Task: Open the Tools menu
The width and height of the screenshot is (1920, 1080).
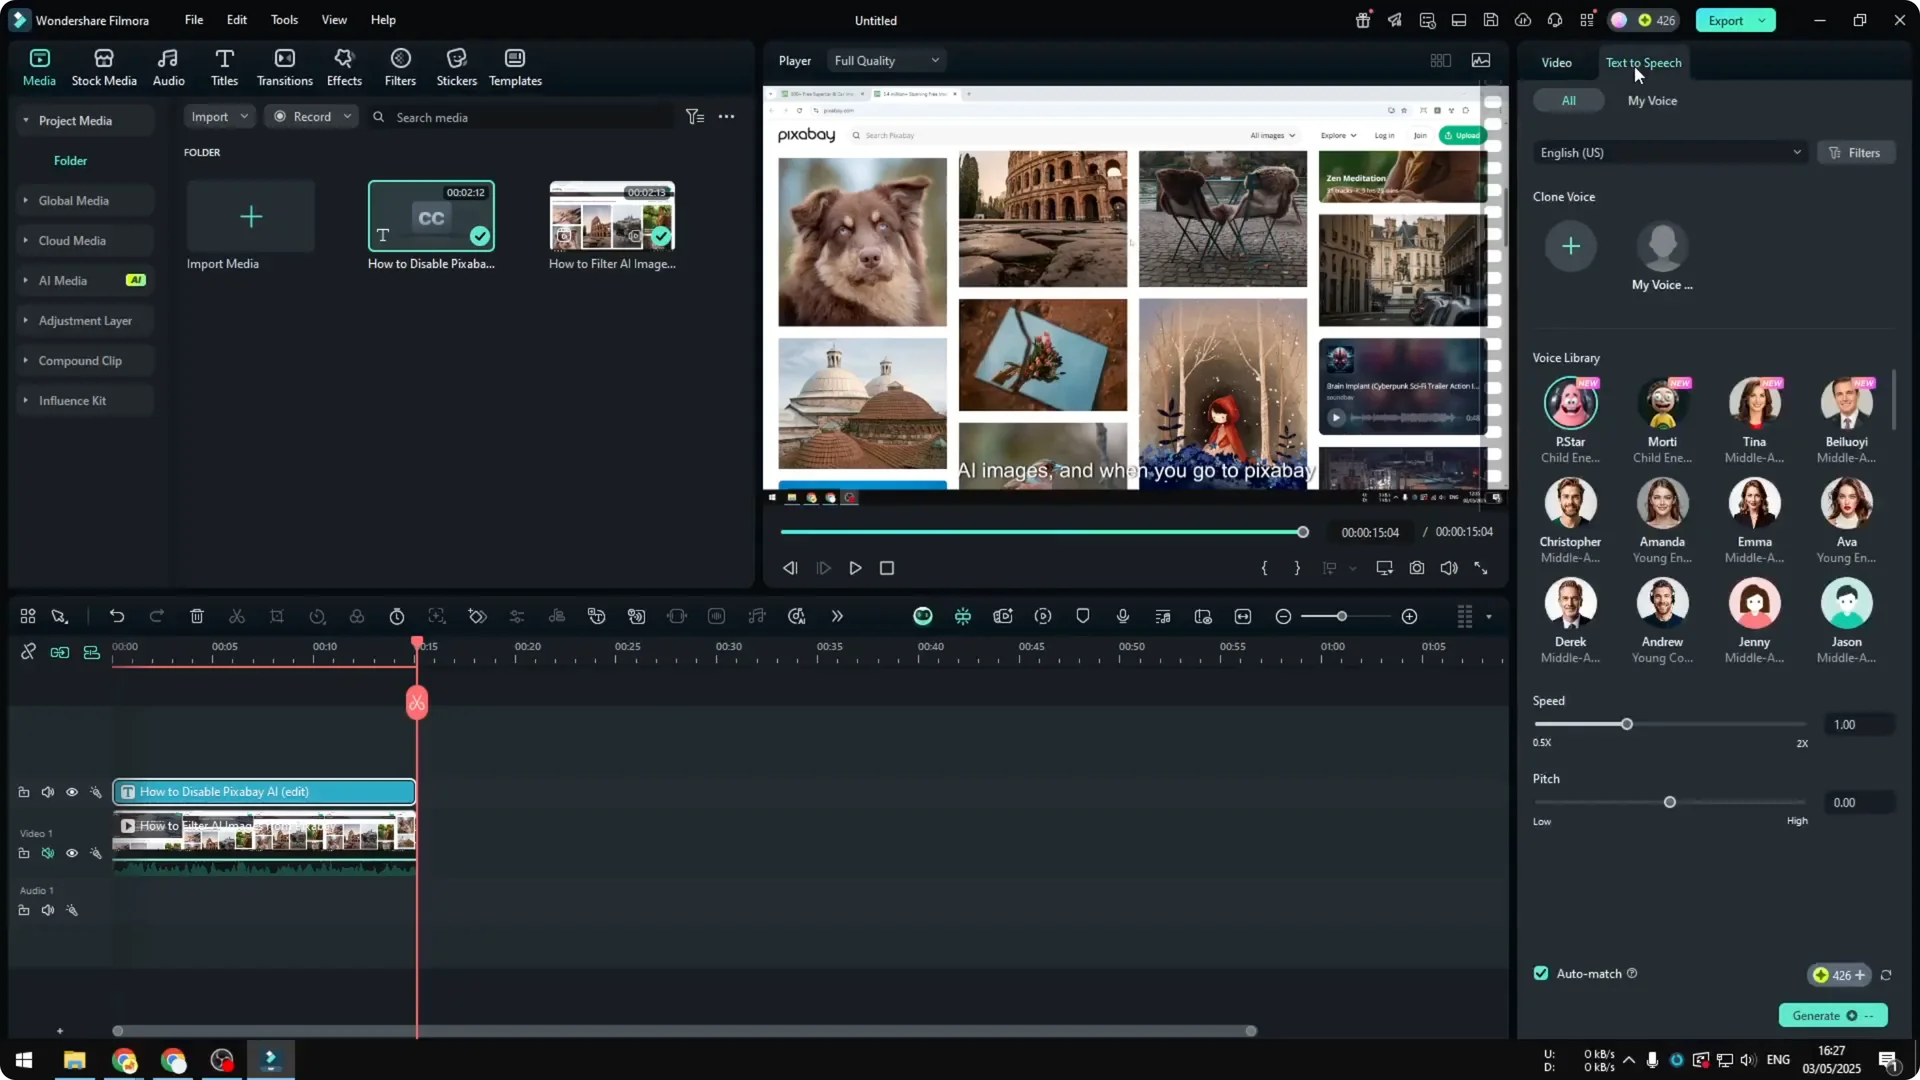Action: (283, 20)
